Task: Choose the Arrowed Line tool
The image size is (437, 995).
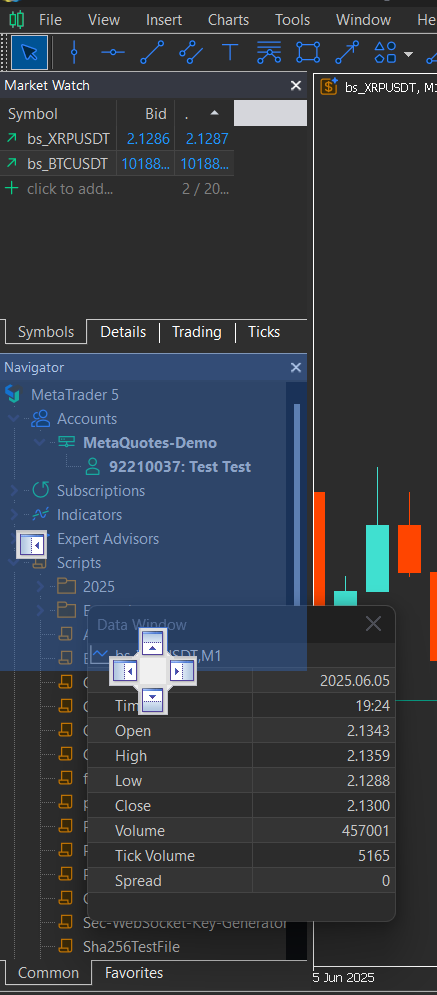Action: point(347,53)
